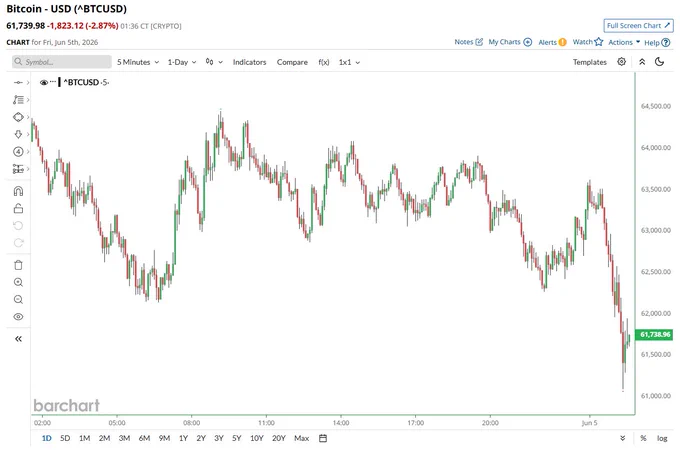Open the calendar date range picker
Image resolution: width=680 pixels, height=450 pixels.
click(x=323, y=438)
